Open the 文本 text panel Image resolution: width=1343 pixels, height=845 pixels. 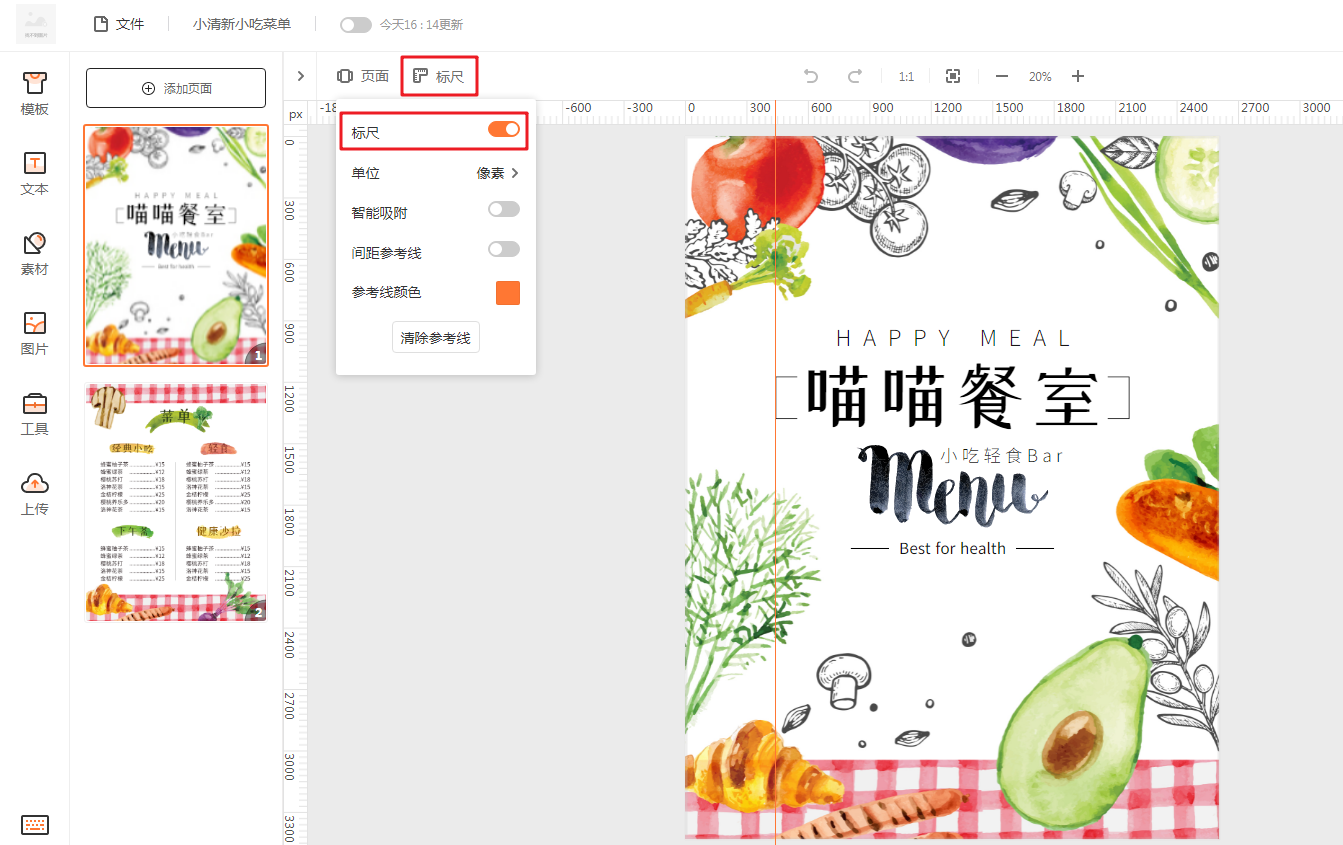point(35,174)
